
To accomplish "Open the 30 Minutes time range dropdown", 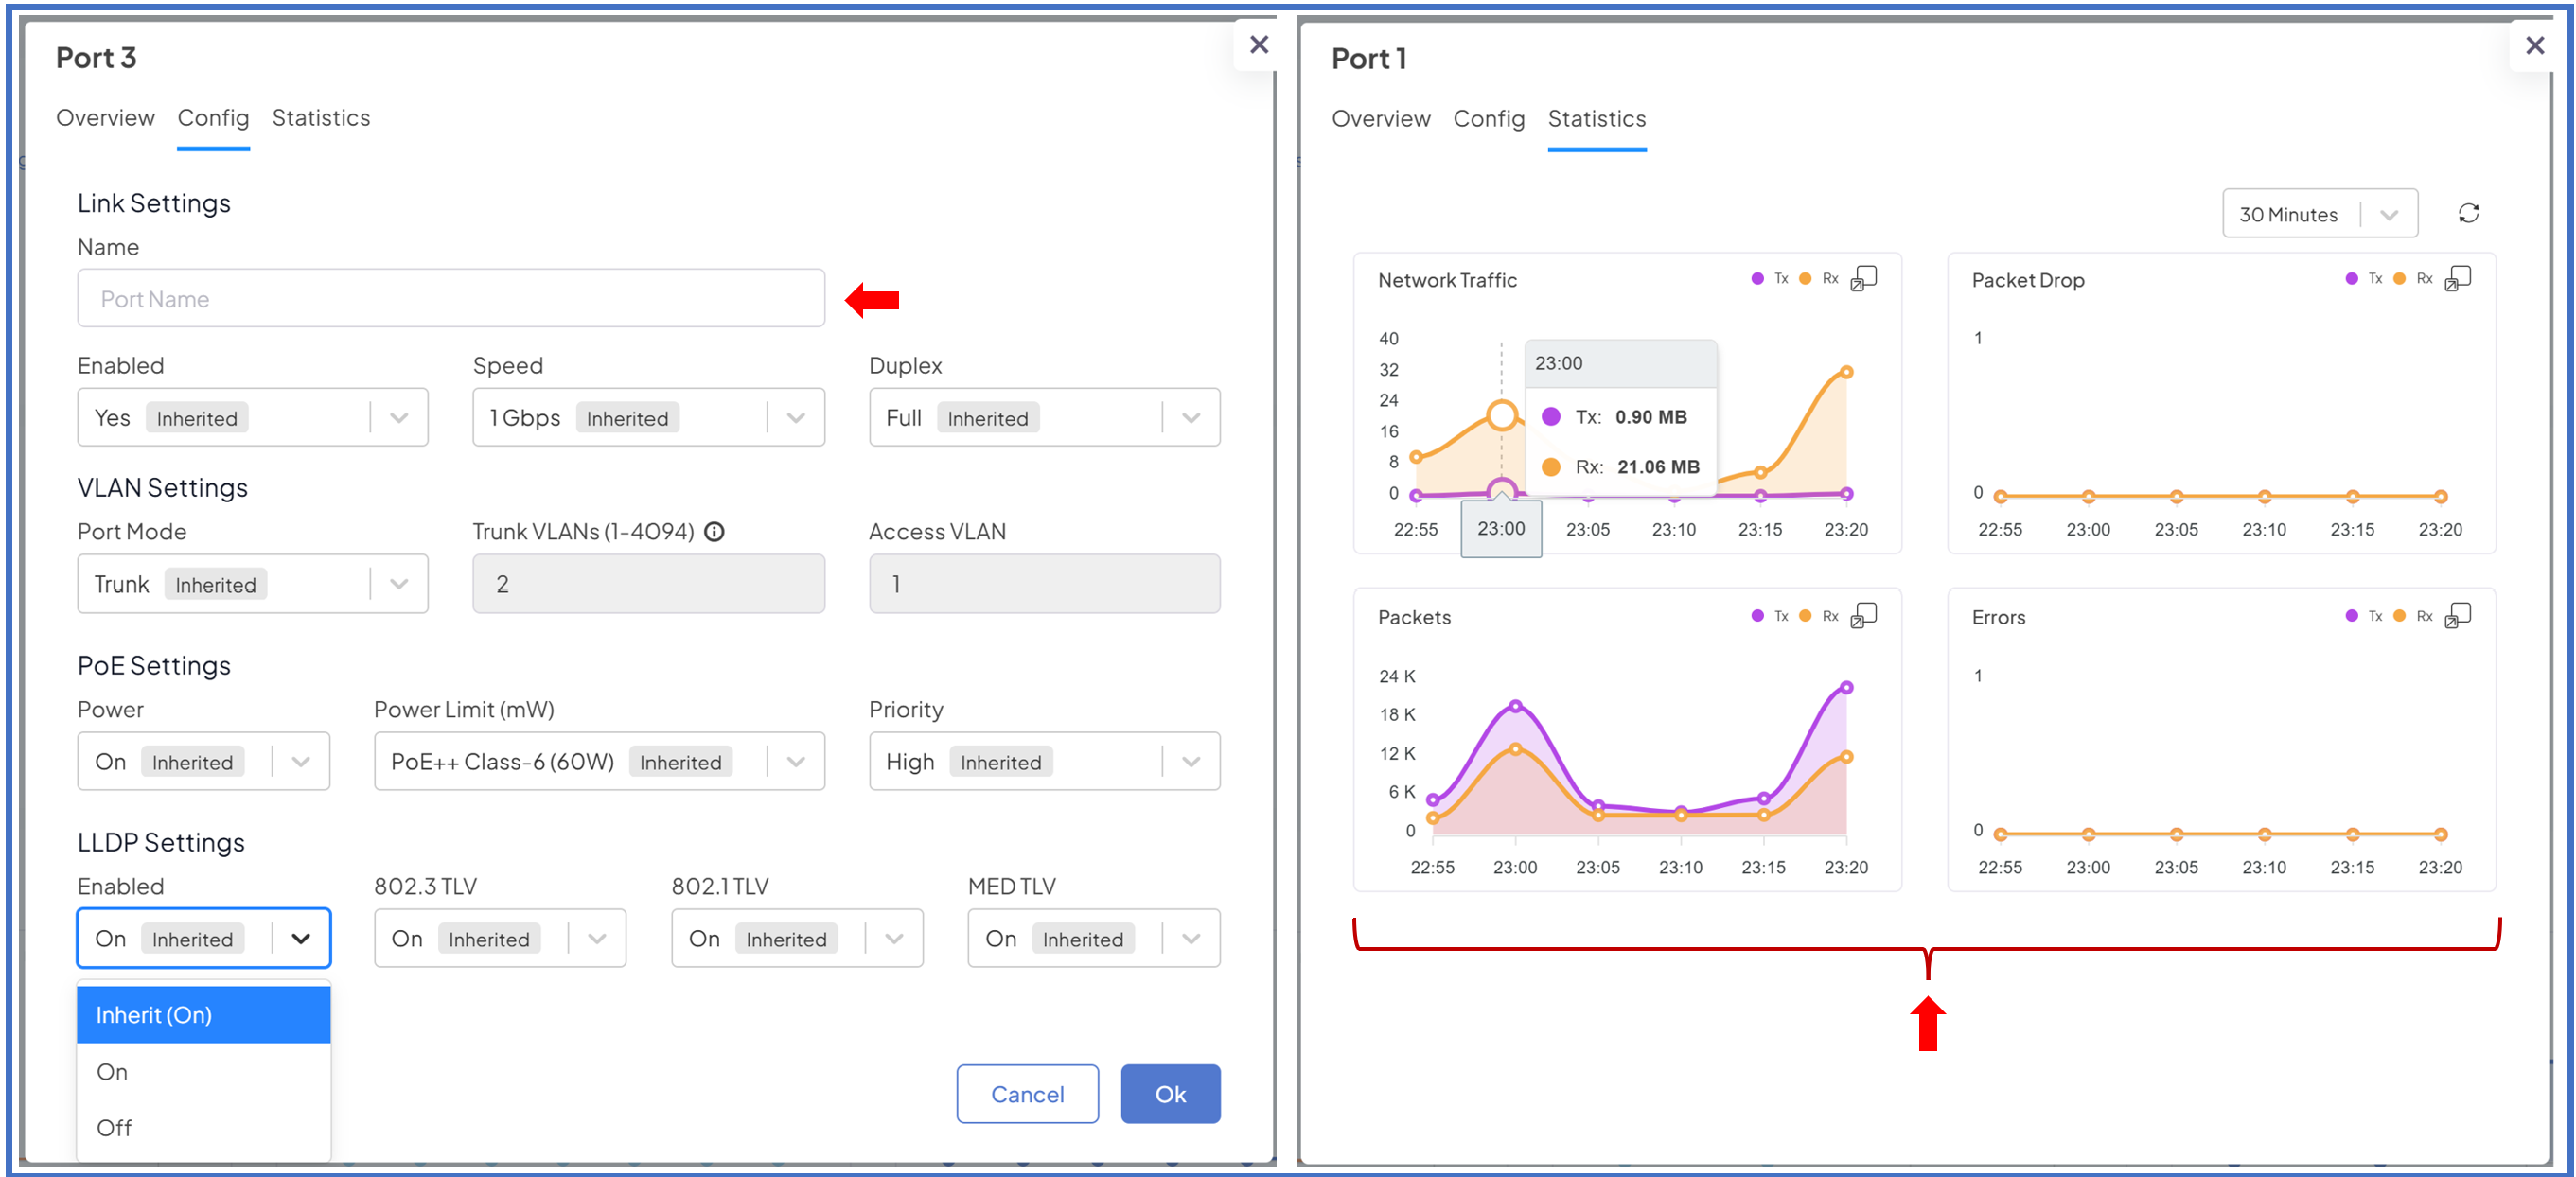I will 2319,214.
